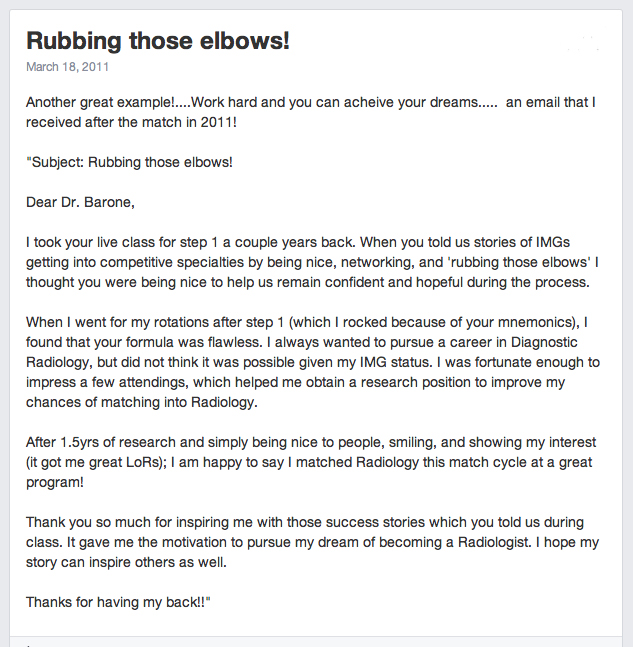Click the words 'story can inspire others as well.'

pos(126,562)
